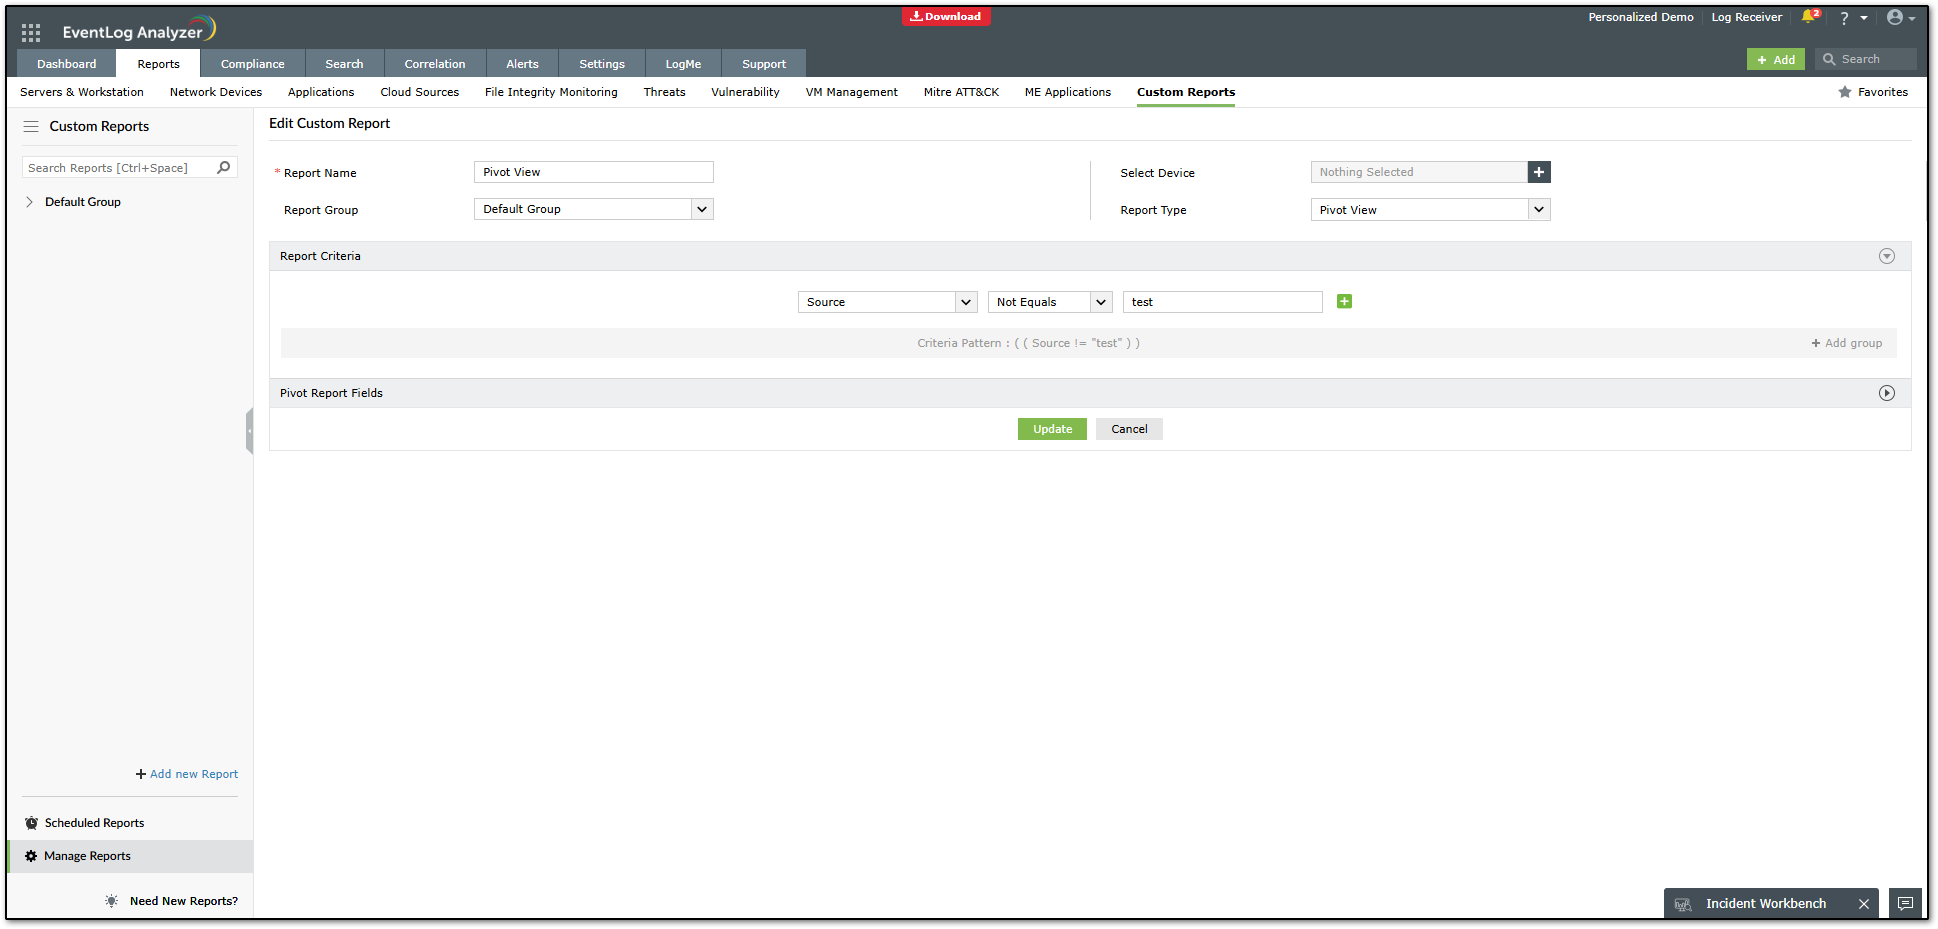Close the Incident Workbench panel
The image size is (1938, 929).
[x=1864, y=904]
